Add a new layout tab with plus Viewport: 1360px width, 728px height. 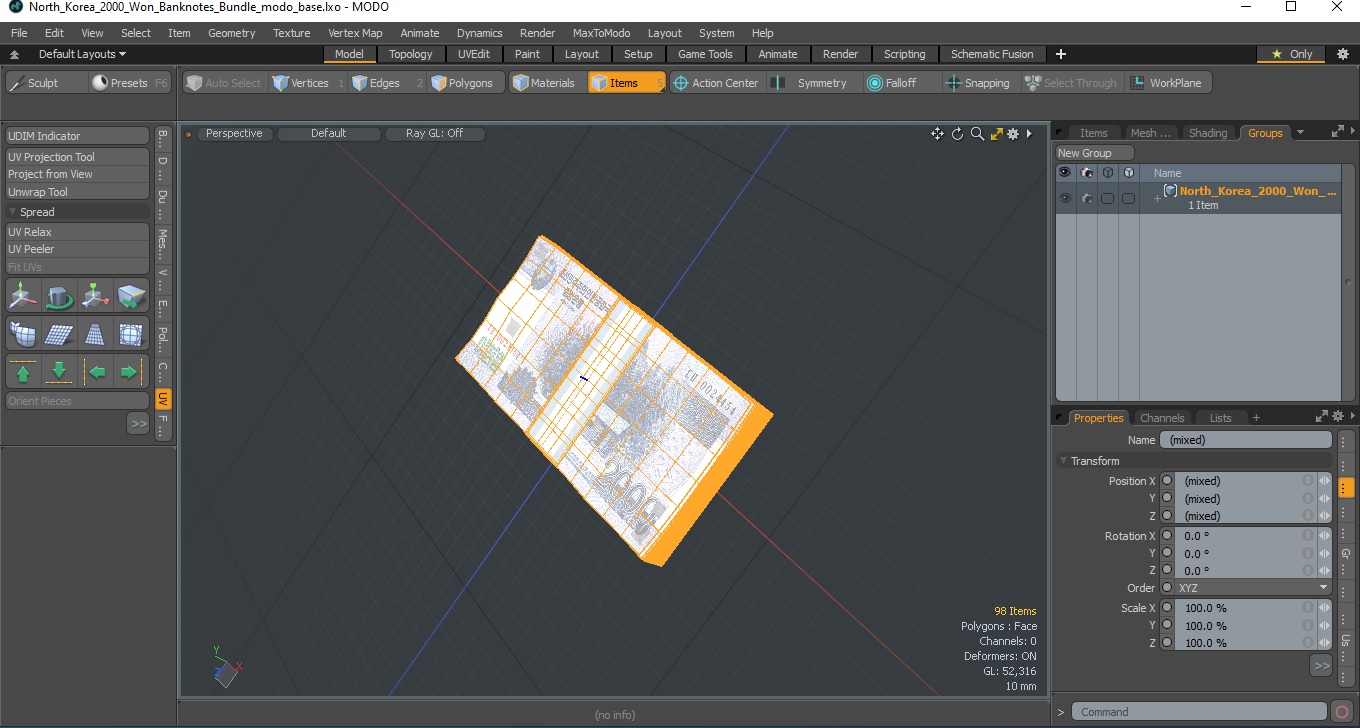[x=1061, y=54]
